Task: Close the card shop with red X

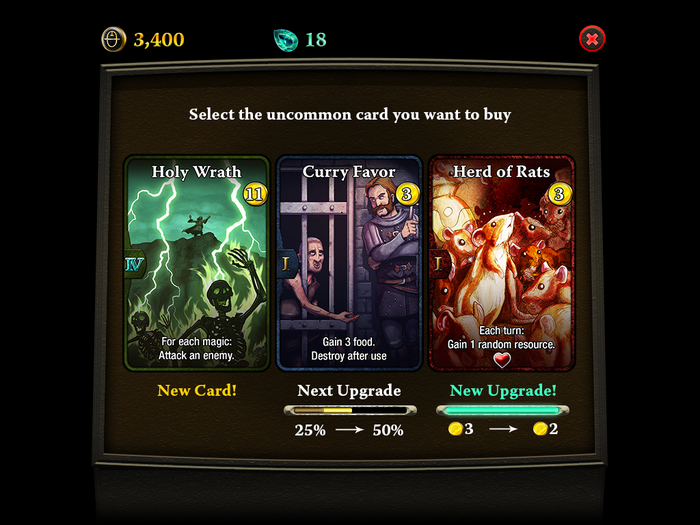Action: coord(592,39)
